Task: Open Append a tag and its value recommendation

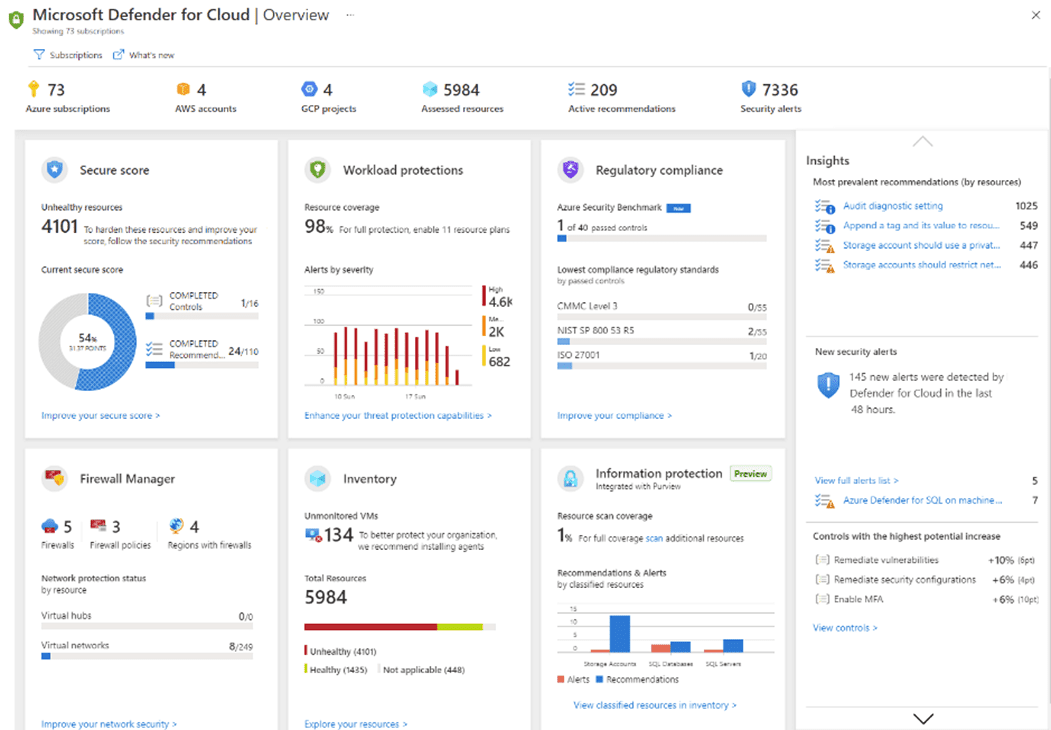Action: click(x=921, y=225)
